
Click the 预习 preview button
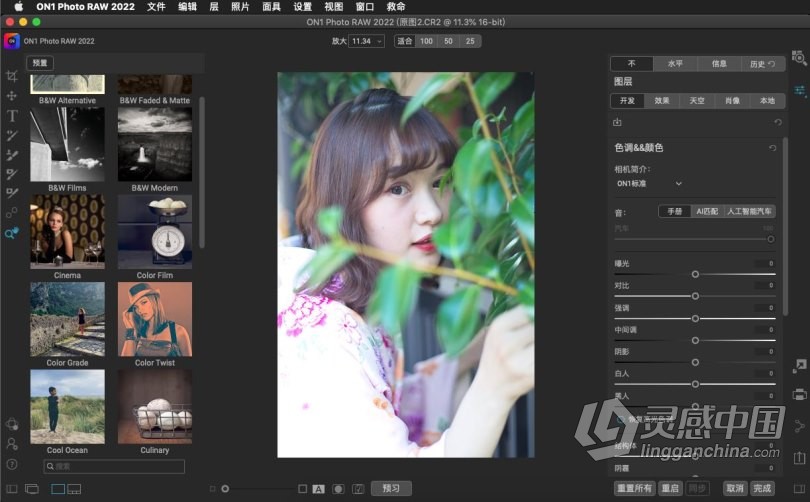click(391, 489)
